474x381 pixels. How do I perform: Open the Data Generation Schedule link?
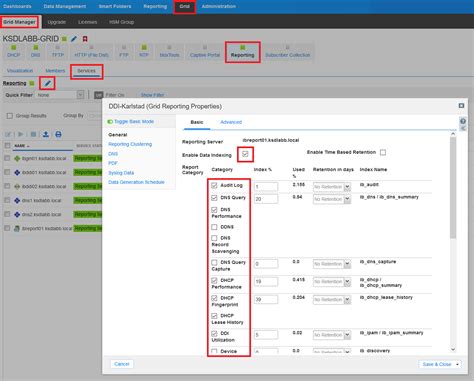(x=136, y=182)
